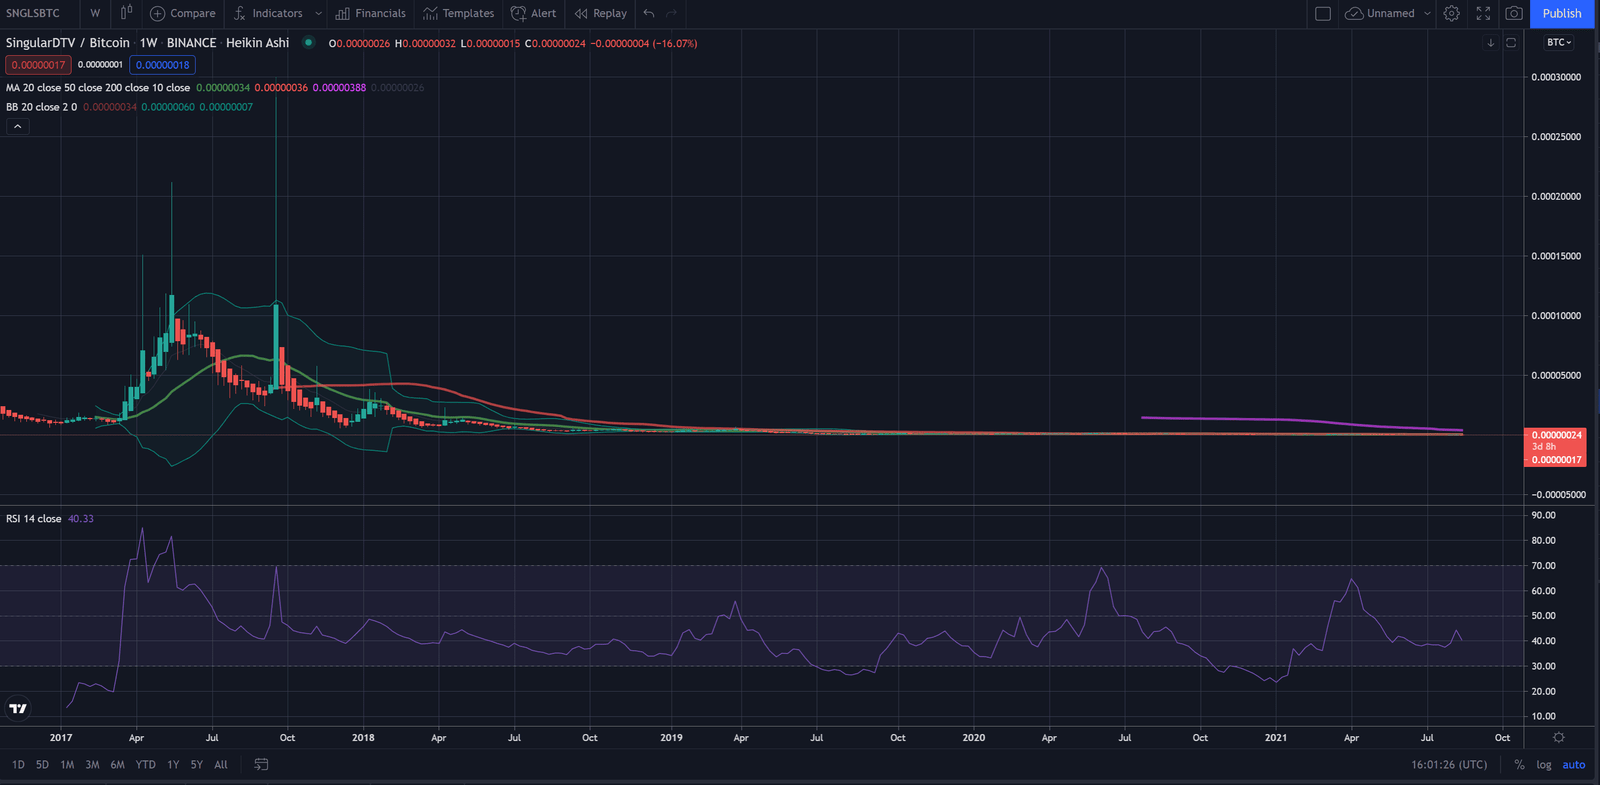Image resolution: width=1600 pixels, height=785 pixels.
Task: Open the BTC currency dropdown
Action: pyautogui.click(x=1559, y=42)
